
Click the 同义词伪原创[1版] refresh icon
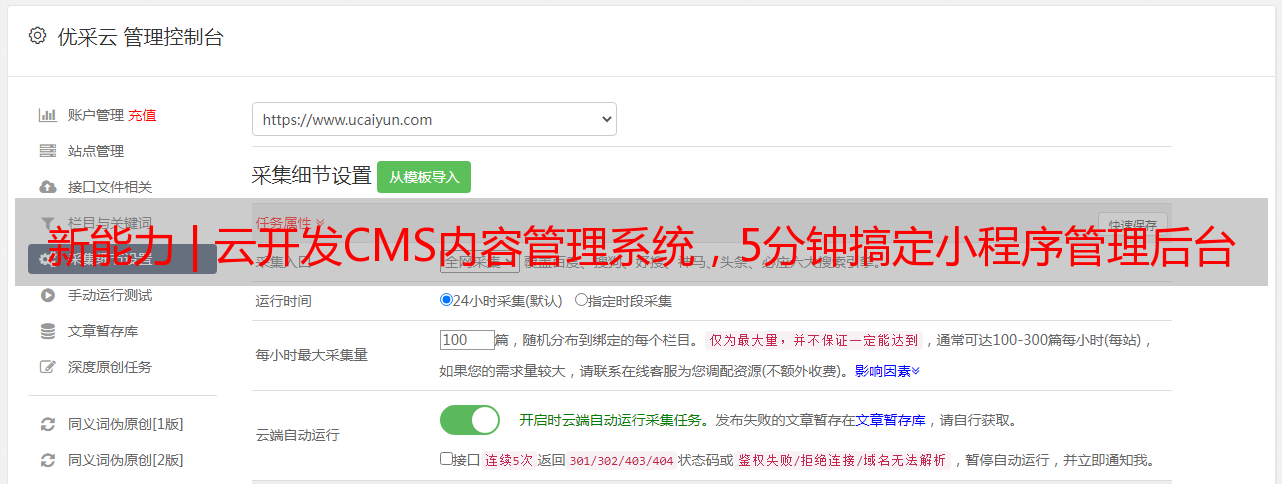(x=47, y=424)
